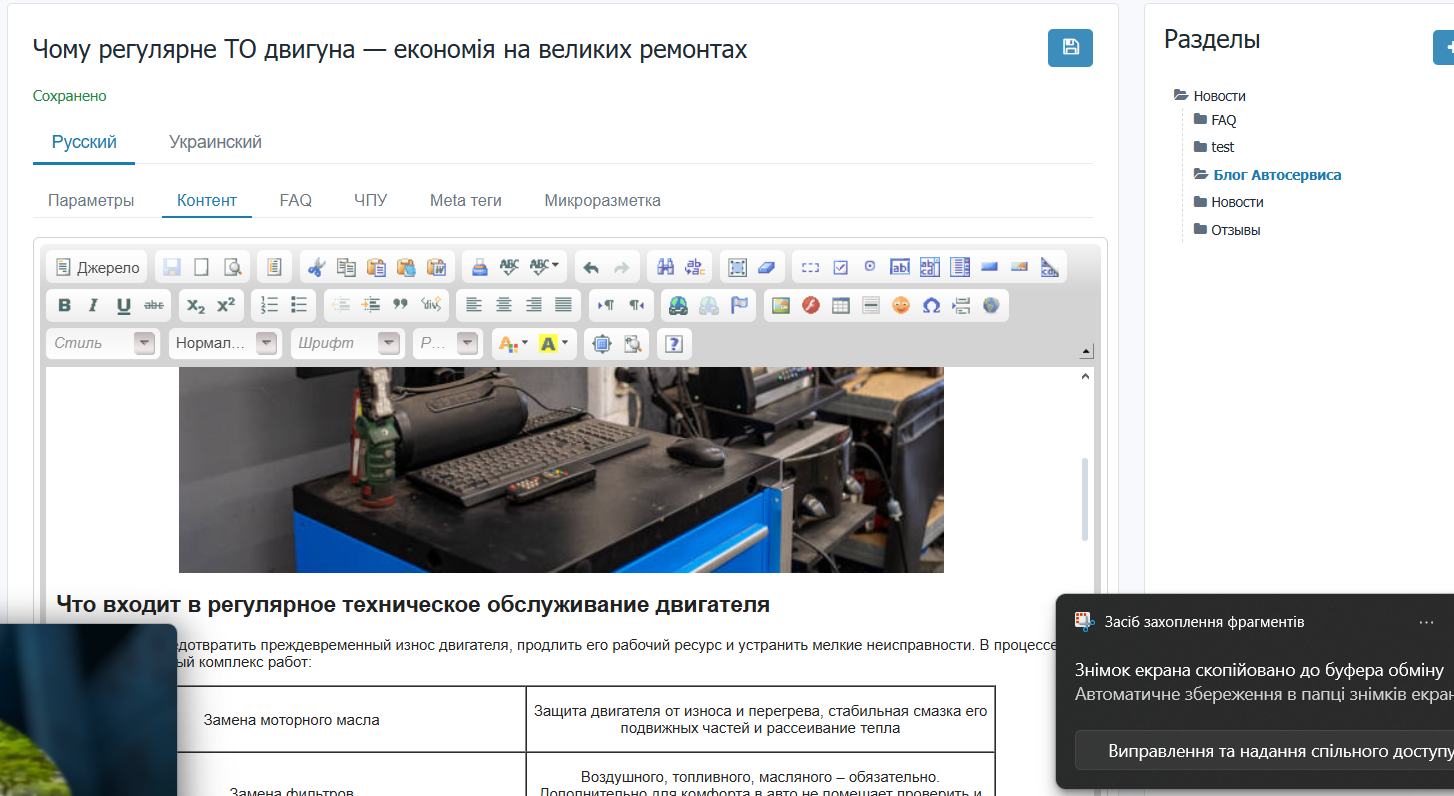The image size is (1454, 796).
Task: Click the Джерело (source) button
Action: [97, 267]
